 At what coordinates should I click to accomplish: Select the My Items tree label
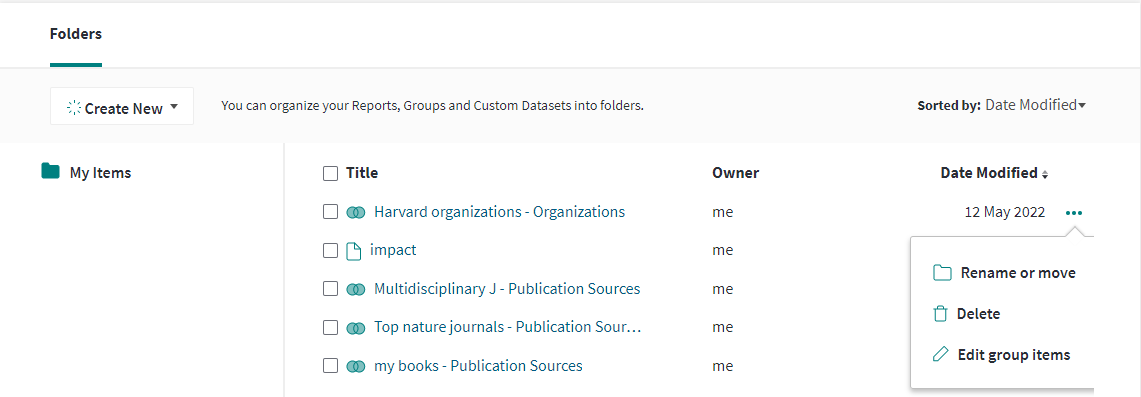click(x=100, y=173)
